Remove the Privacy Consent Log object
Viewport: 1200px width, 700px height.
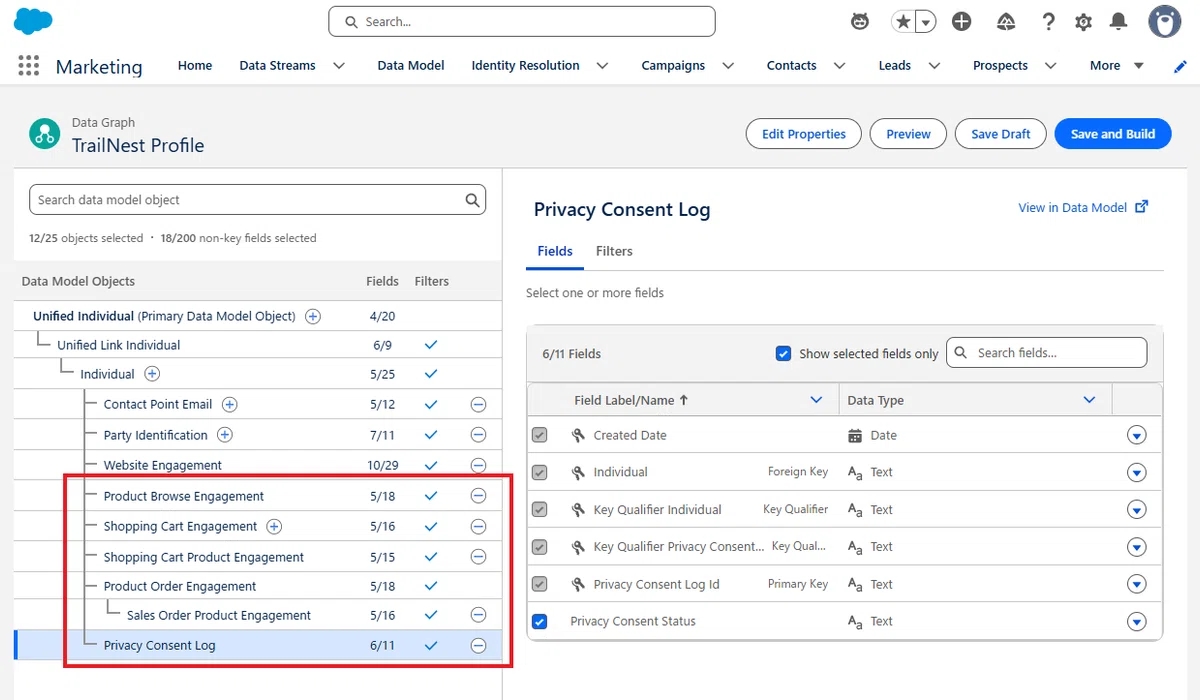(478, 646)
